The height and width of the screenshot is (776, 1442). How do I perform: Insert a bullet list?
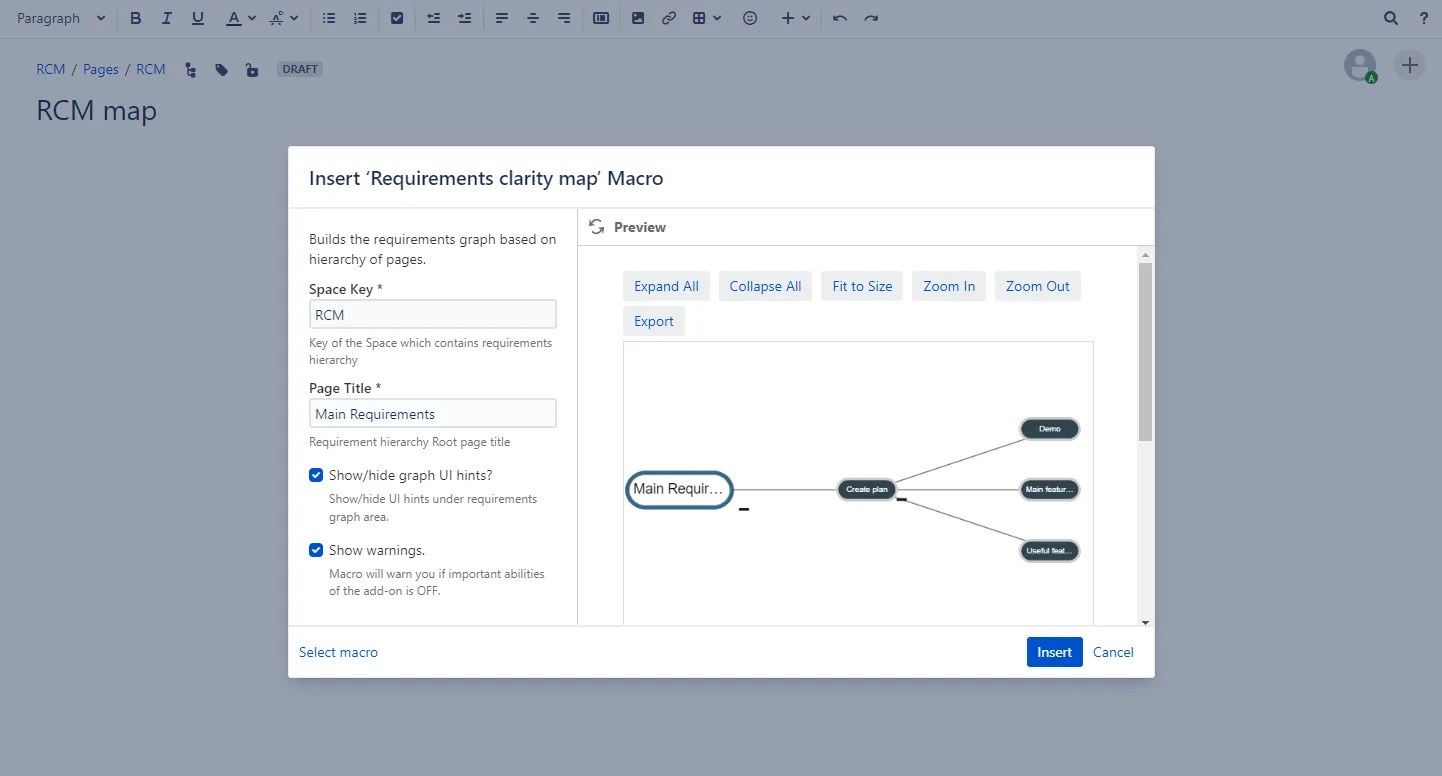pos(329,18)
